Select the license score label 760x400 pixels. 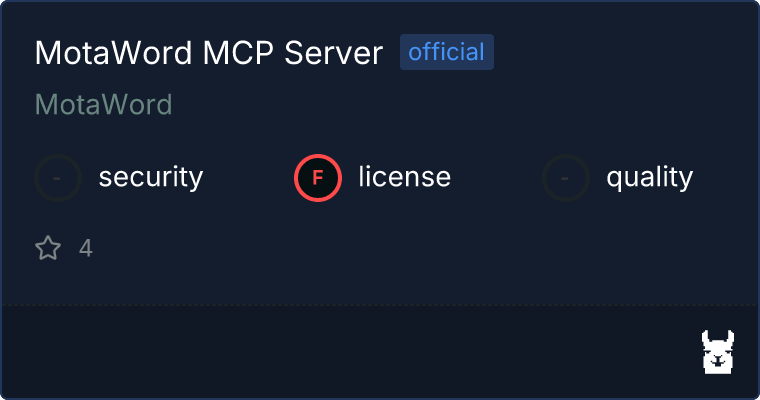405,176
